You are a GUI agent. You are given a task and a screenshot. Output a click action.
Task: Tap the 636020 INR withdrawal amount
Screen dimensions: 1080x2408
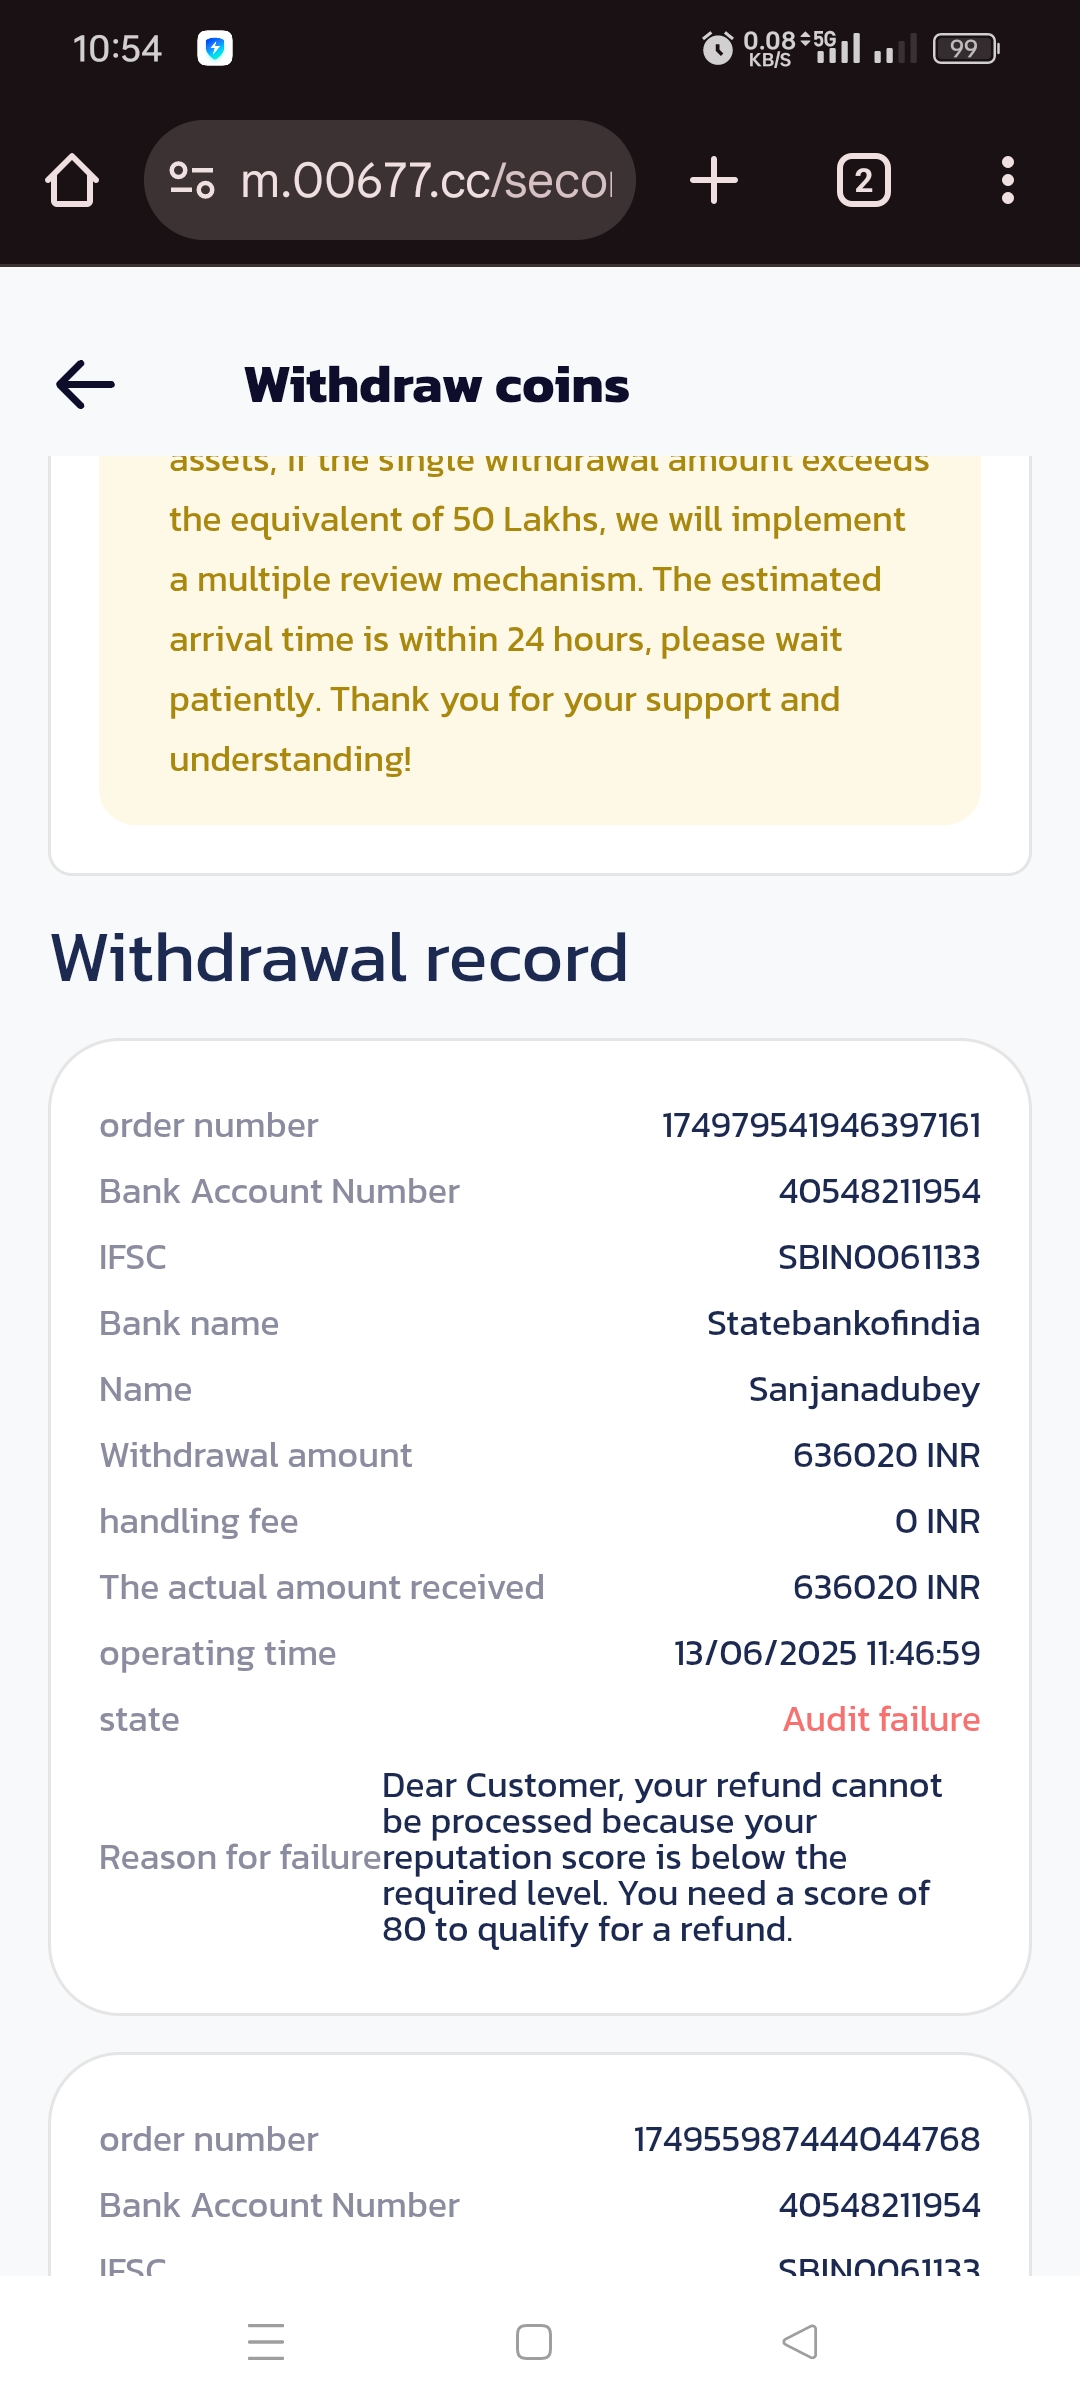pos(885,1456)
